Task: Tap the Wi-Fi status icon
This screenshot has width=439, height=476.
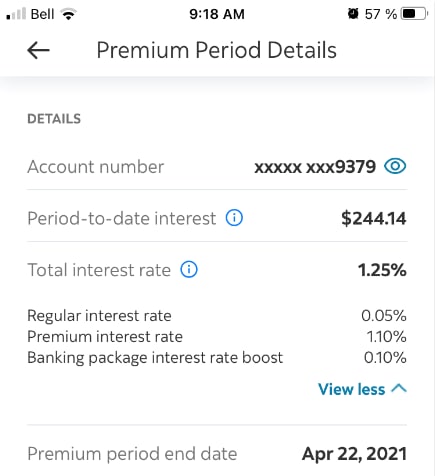Action: pyautogui.click(x=69, y=14)
